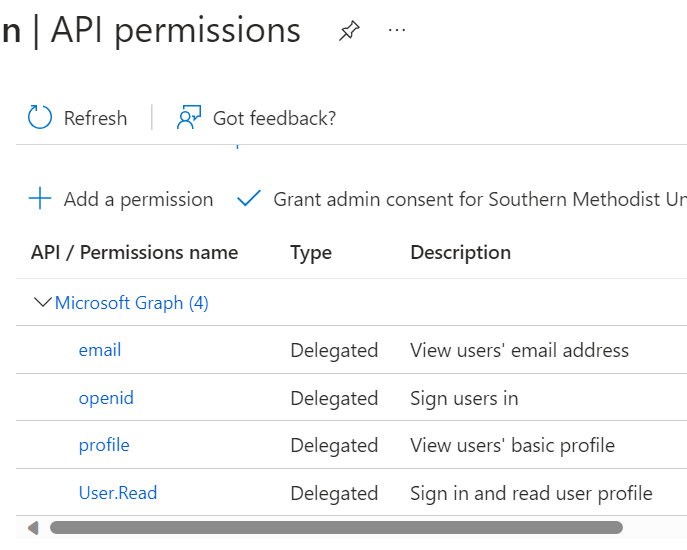This screenshot has height=550, width=687.
Task: Open the User.Read permission
Action: 118,493
